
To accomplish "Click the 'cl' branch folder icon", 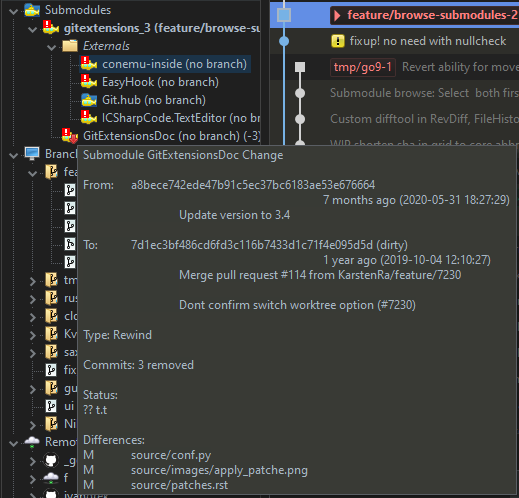I will tap(51, 316).
